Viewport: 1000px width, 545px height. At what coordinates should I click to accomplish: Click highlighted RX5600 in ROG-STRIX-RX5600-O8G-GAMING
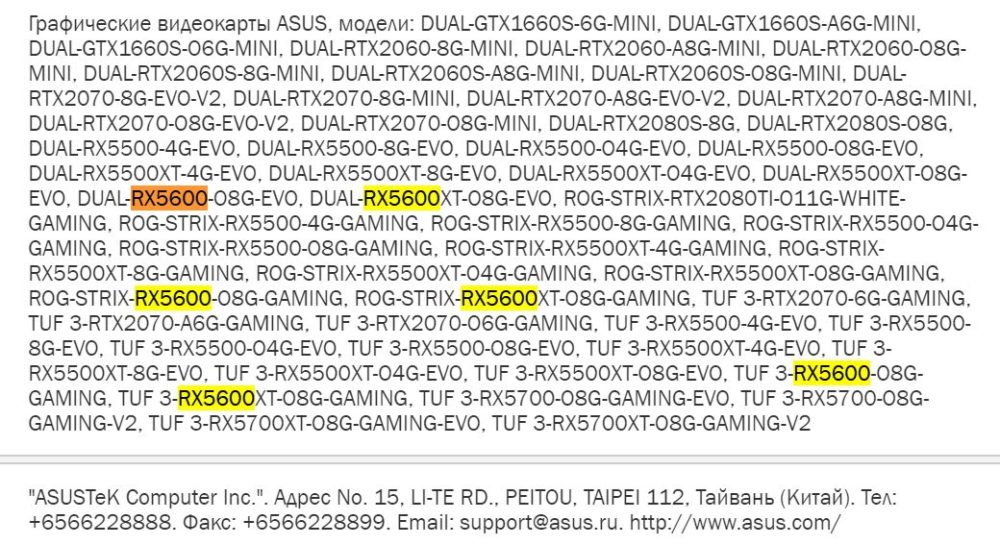(173, 298)
